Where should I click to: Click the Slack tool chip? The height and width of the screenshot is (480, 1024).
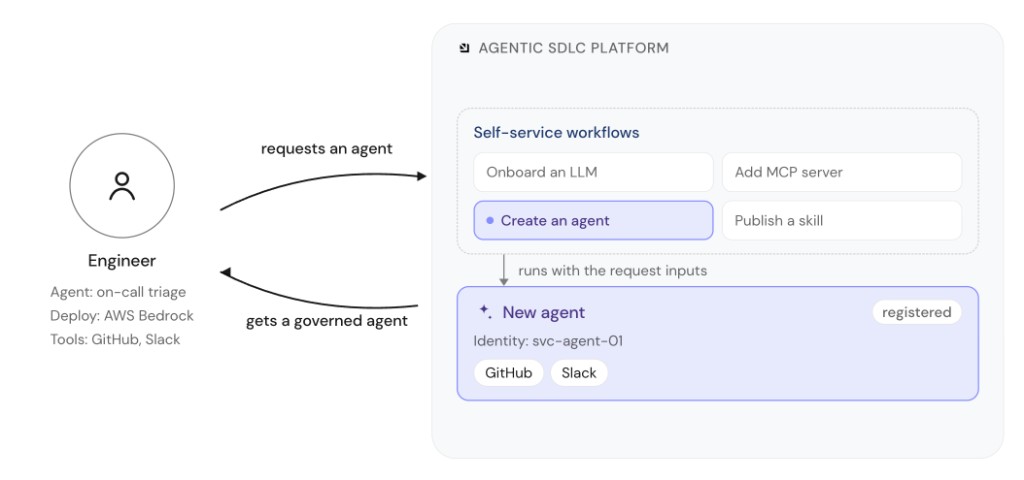point(579,373)
